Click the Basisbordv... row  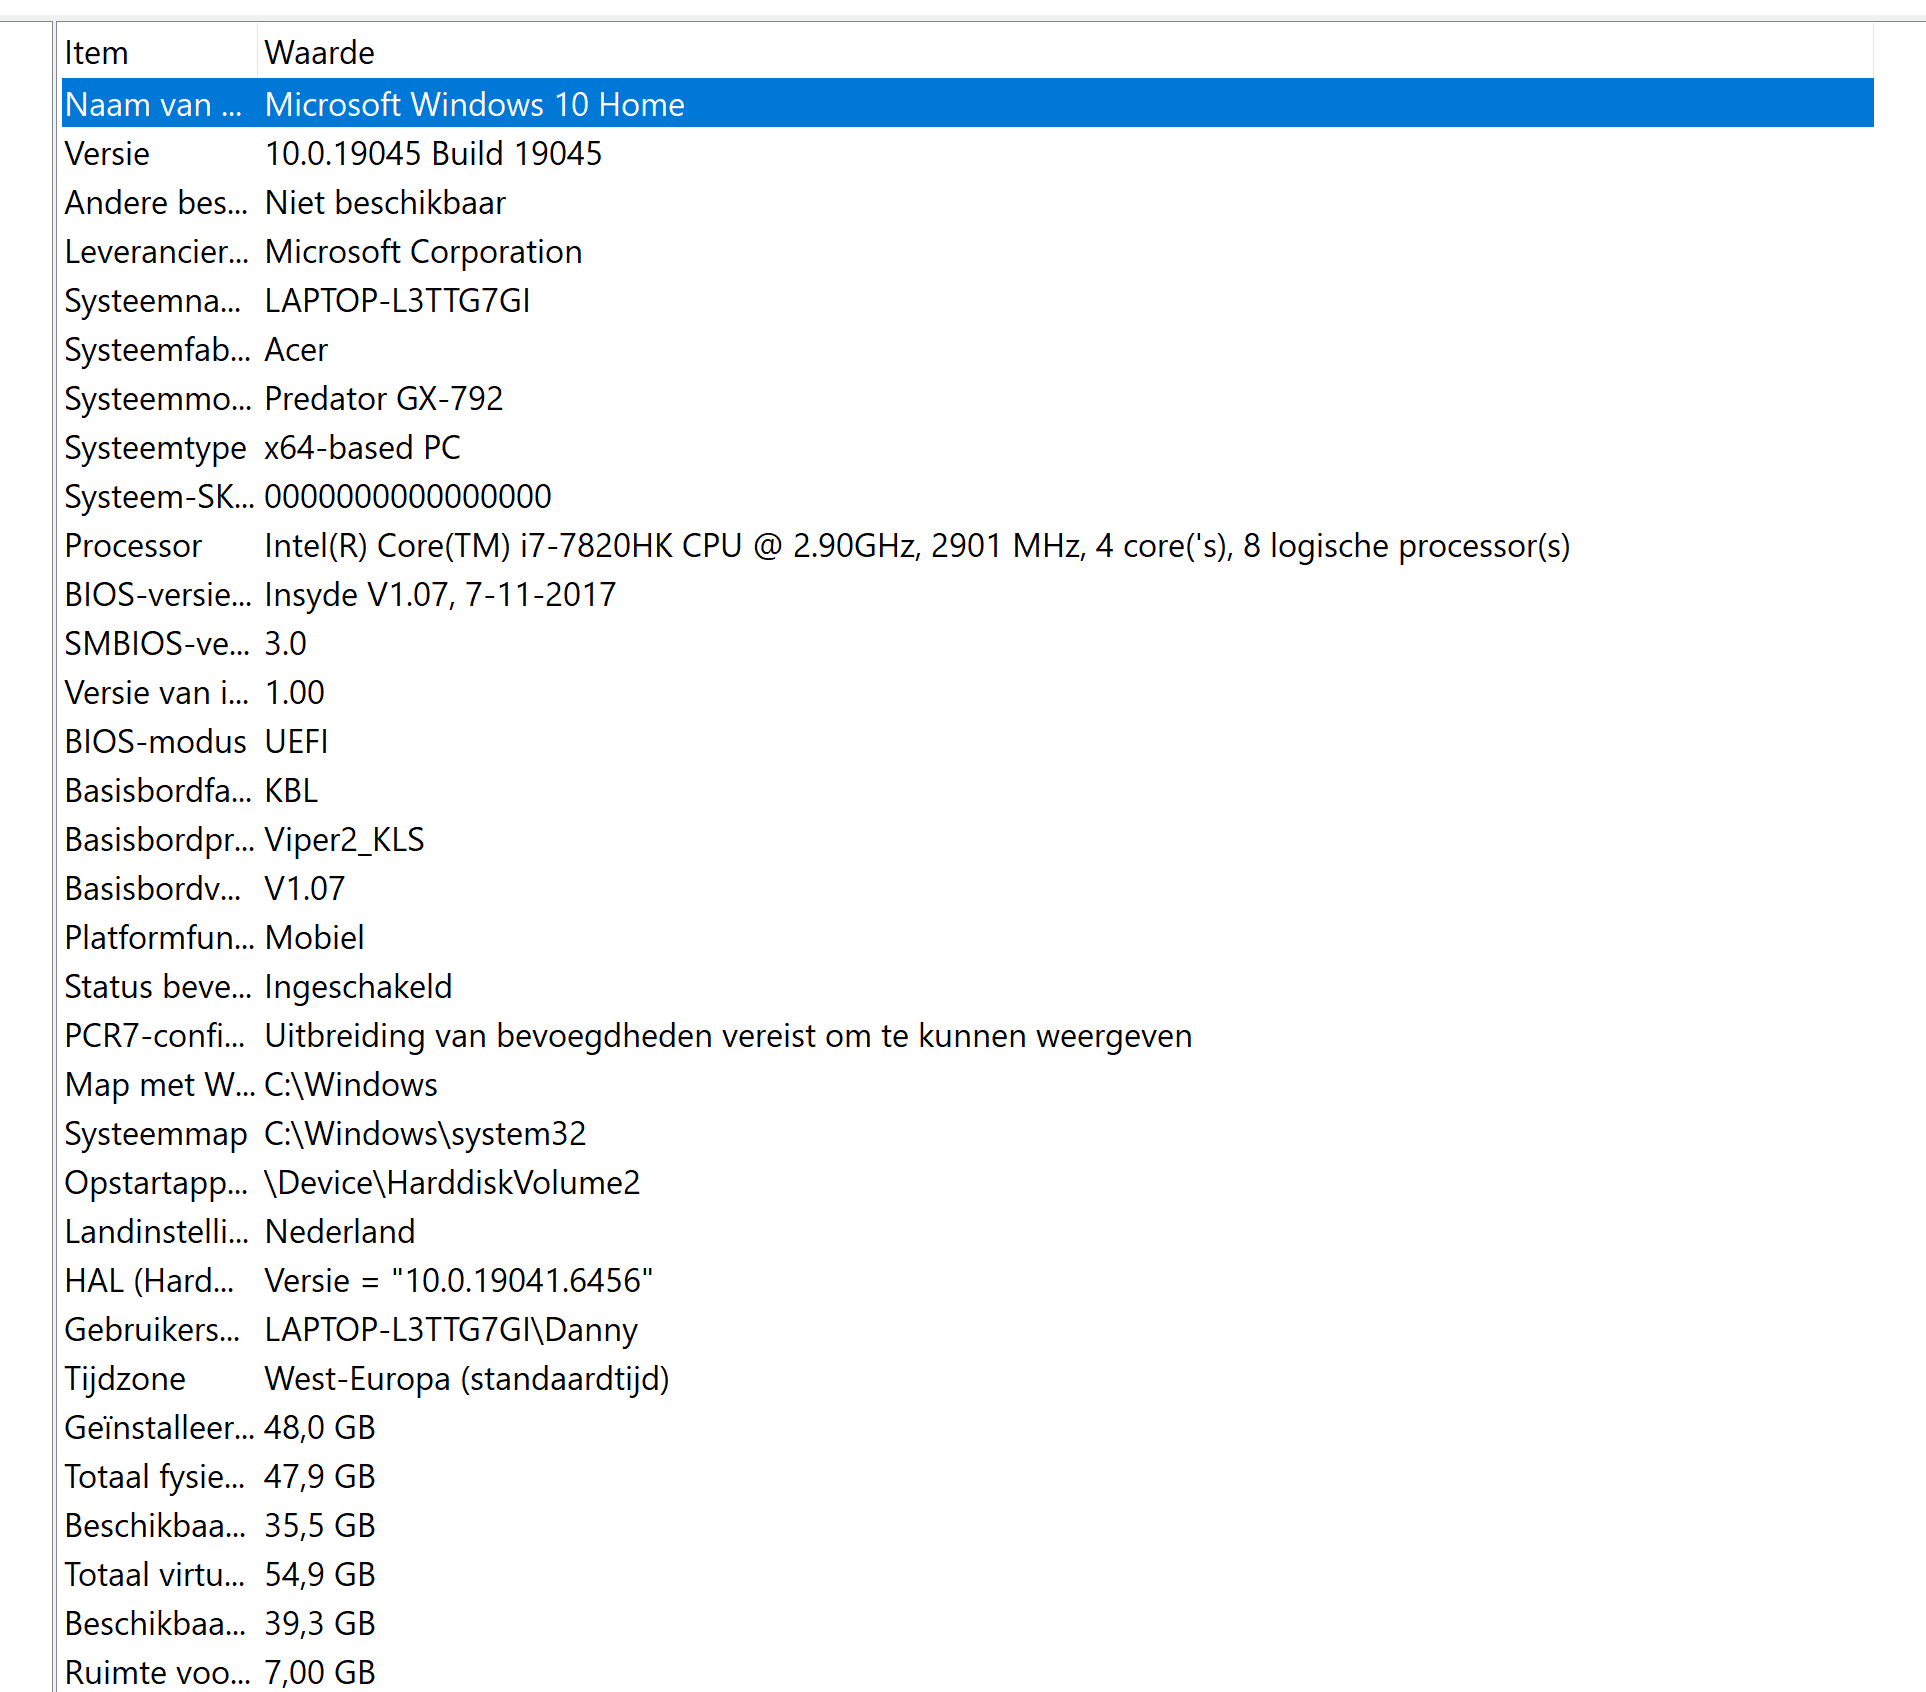pos(967,888)
